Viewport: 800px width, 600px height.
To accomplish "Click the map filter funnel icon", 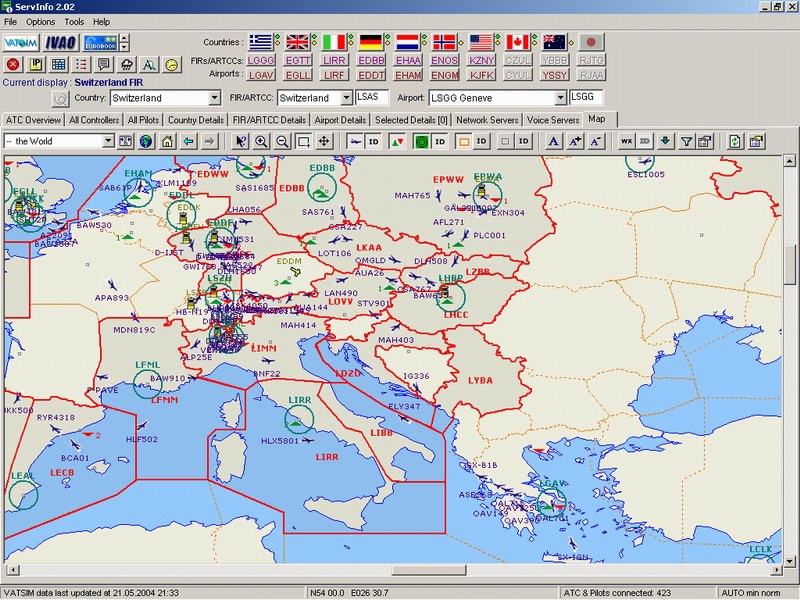I will tap(687, 141).
